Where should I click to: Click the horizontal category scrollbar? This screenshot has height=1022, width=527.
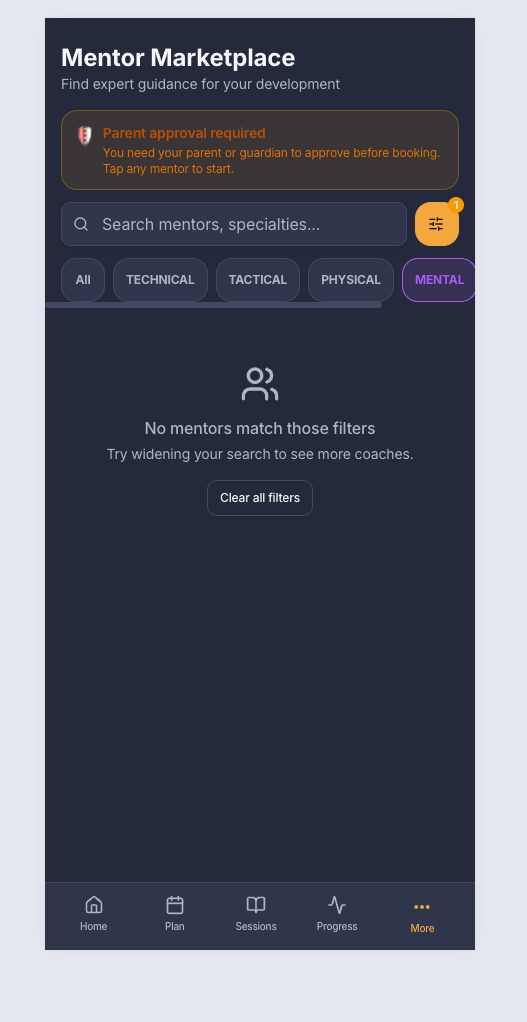pos(214,304)
